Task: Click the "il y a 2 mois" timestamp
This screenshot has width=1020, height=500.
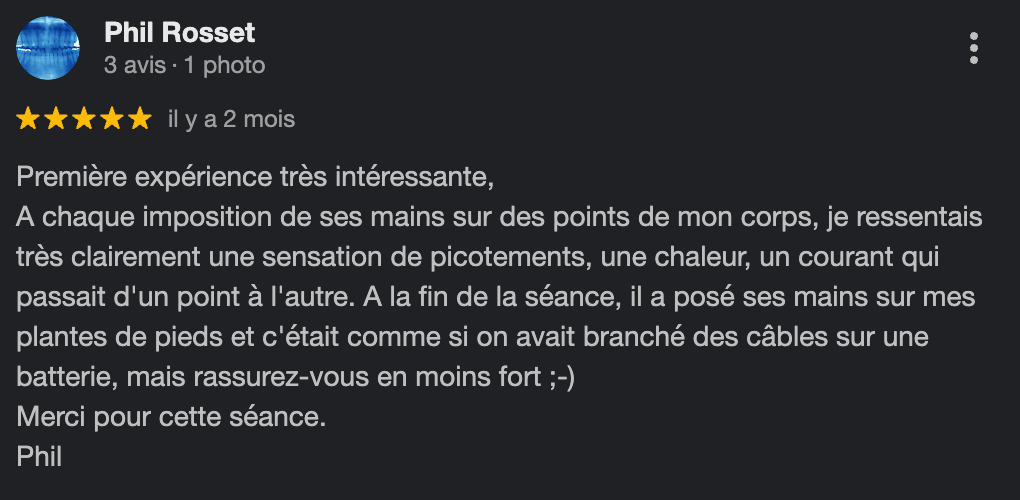Action: point(232,120)
